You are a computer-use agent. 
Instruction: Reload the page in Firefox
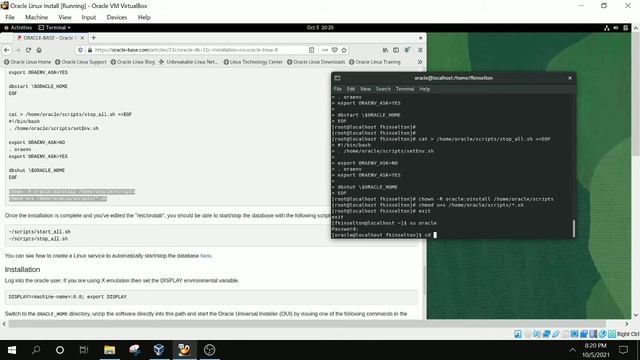(x=28, y=50)
